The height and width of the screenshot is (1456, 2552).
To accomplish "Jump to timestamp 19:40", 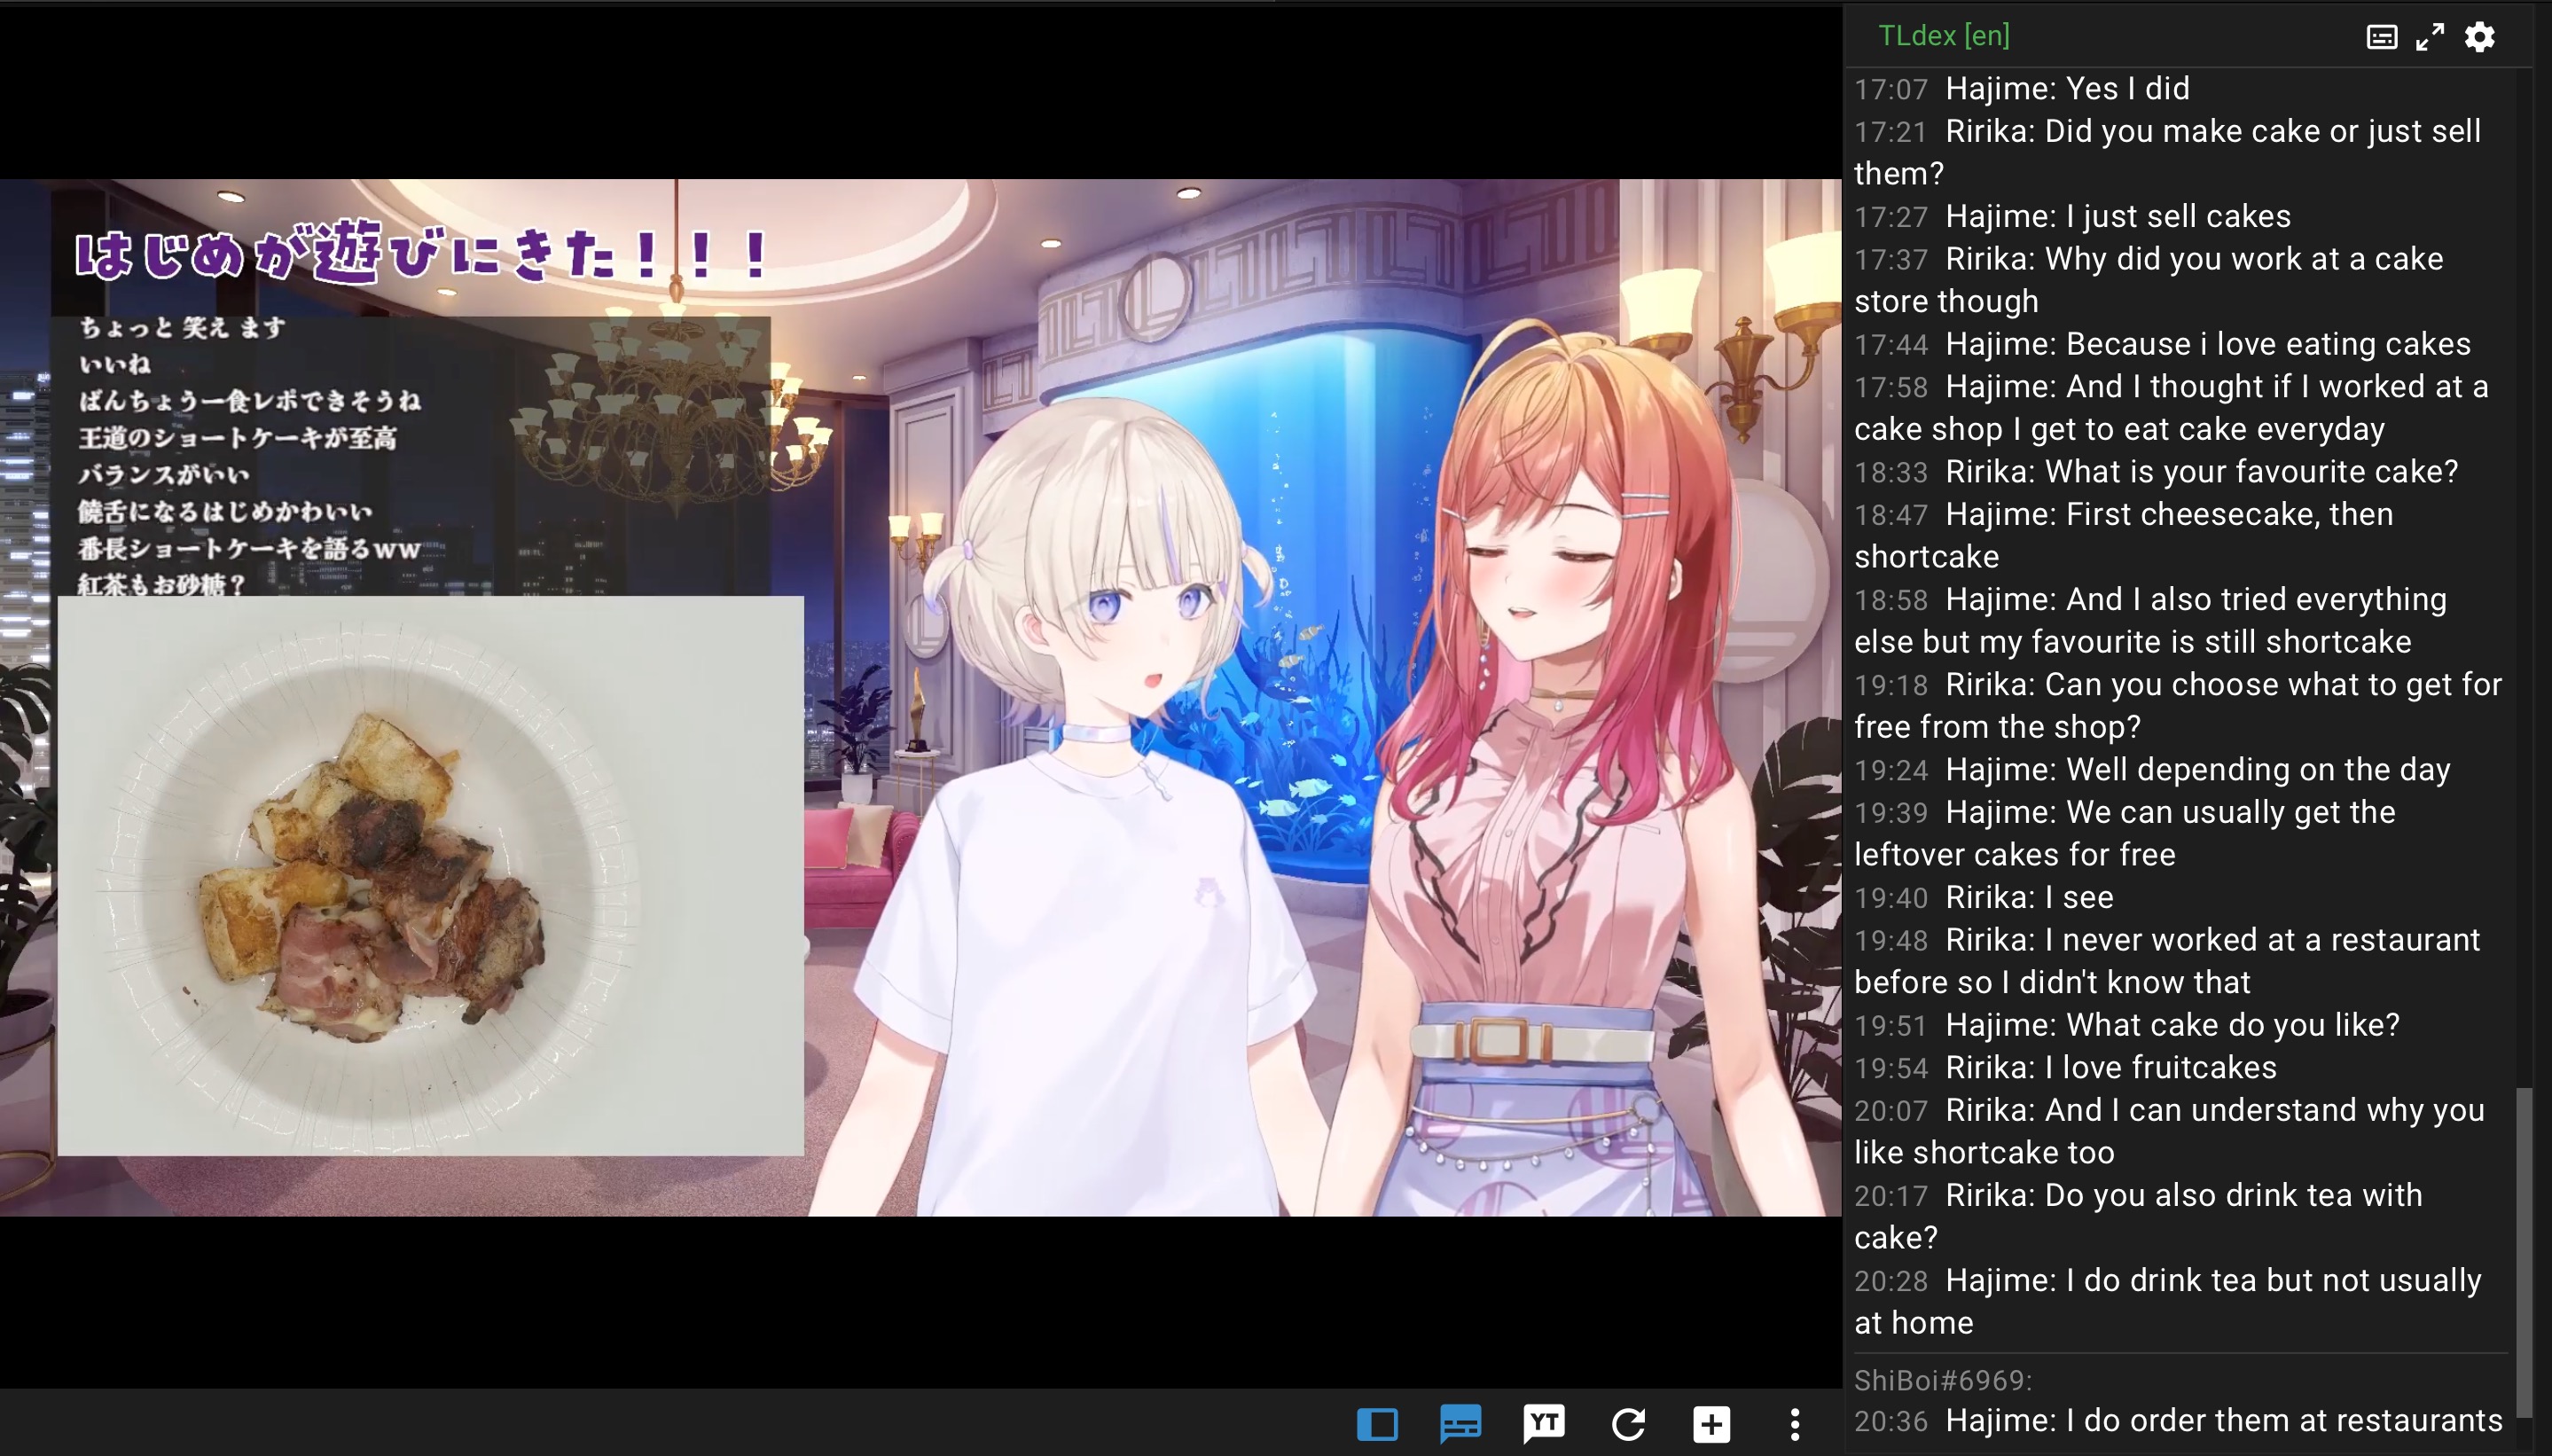I will (x=1890, y=897).
